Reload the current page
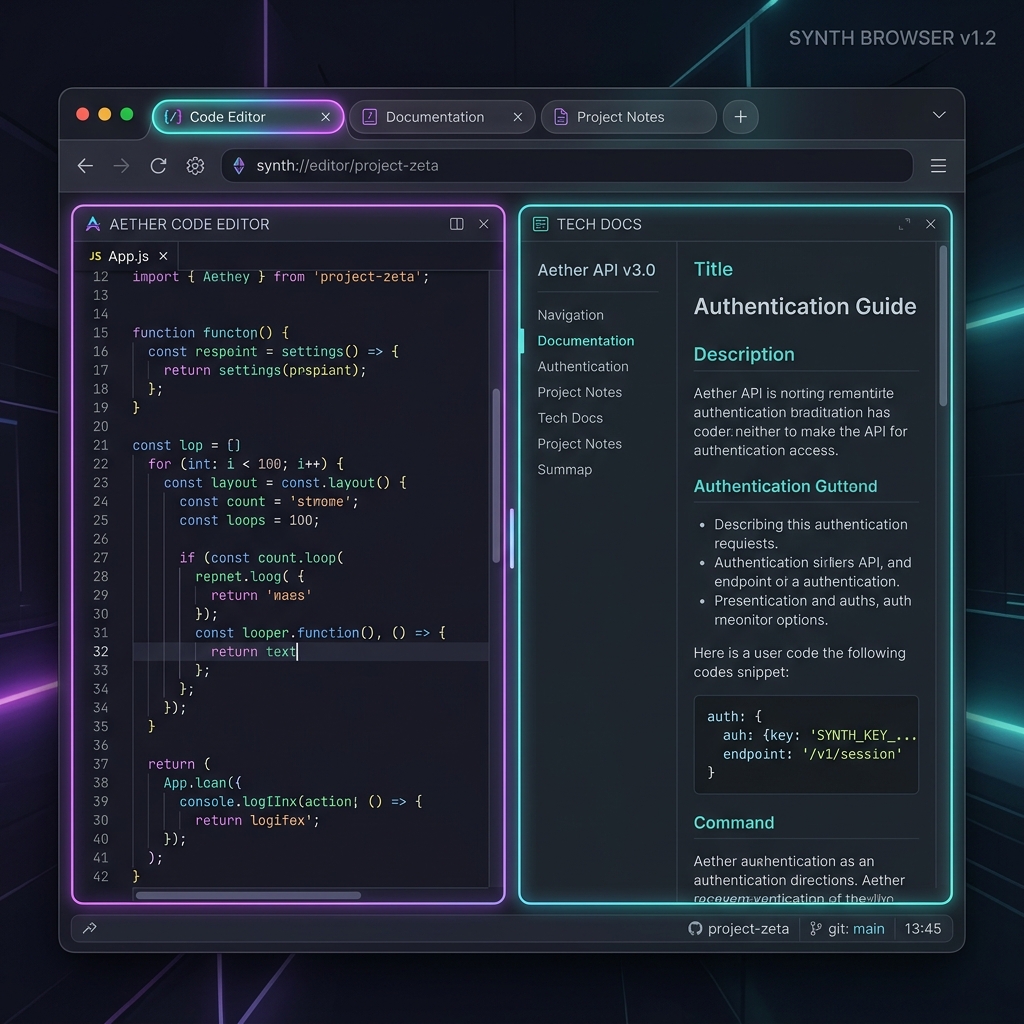Viewport: 1024px width, 1024px height. pos(158,166)
